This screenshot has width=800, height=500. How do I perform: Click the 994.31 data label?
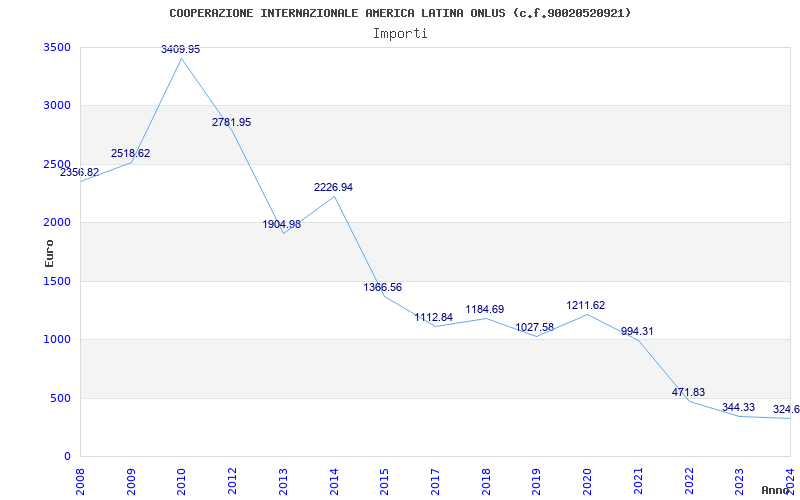[x=637, y=331]
